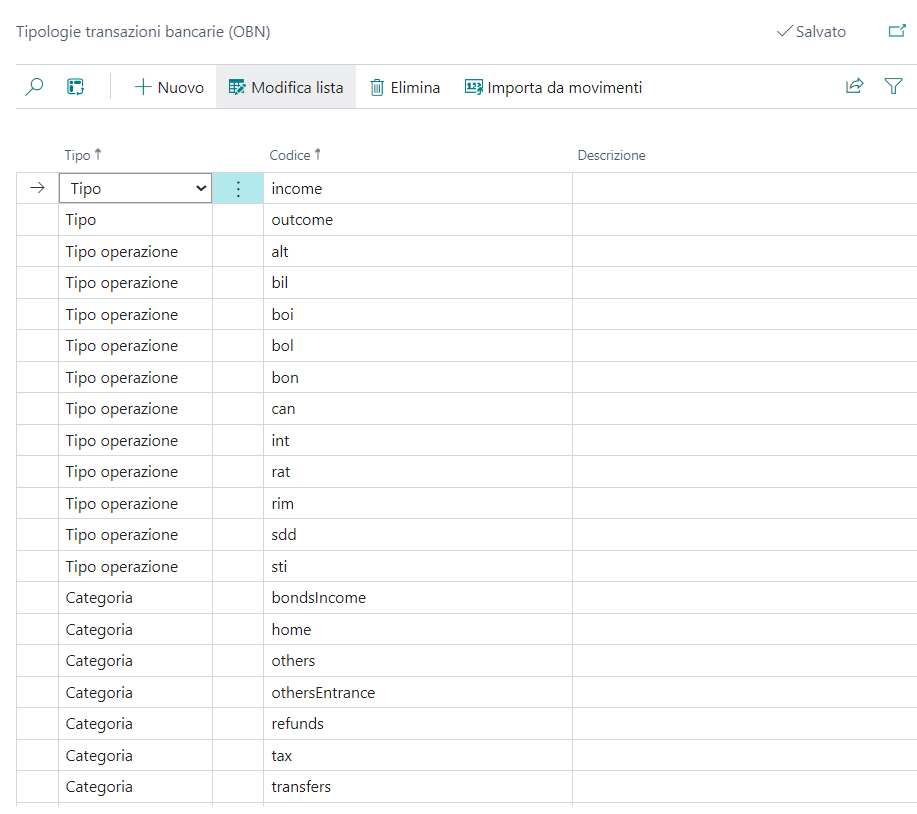Sort by the Tipo column header
This screenshot has width=917, height=814.
pyautogui.click(x=82, y=155)
